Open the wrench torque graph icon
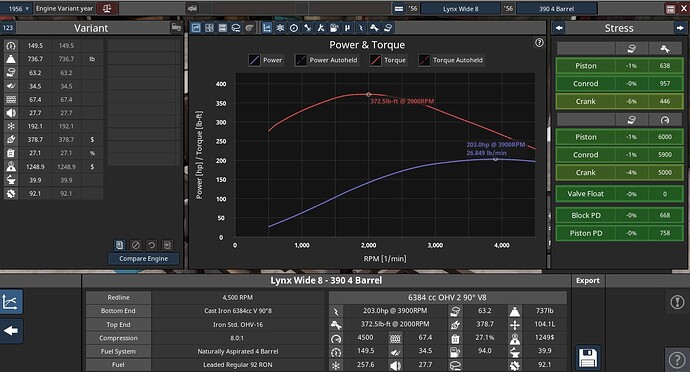The image size is (690, 372). (374, 28)
